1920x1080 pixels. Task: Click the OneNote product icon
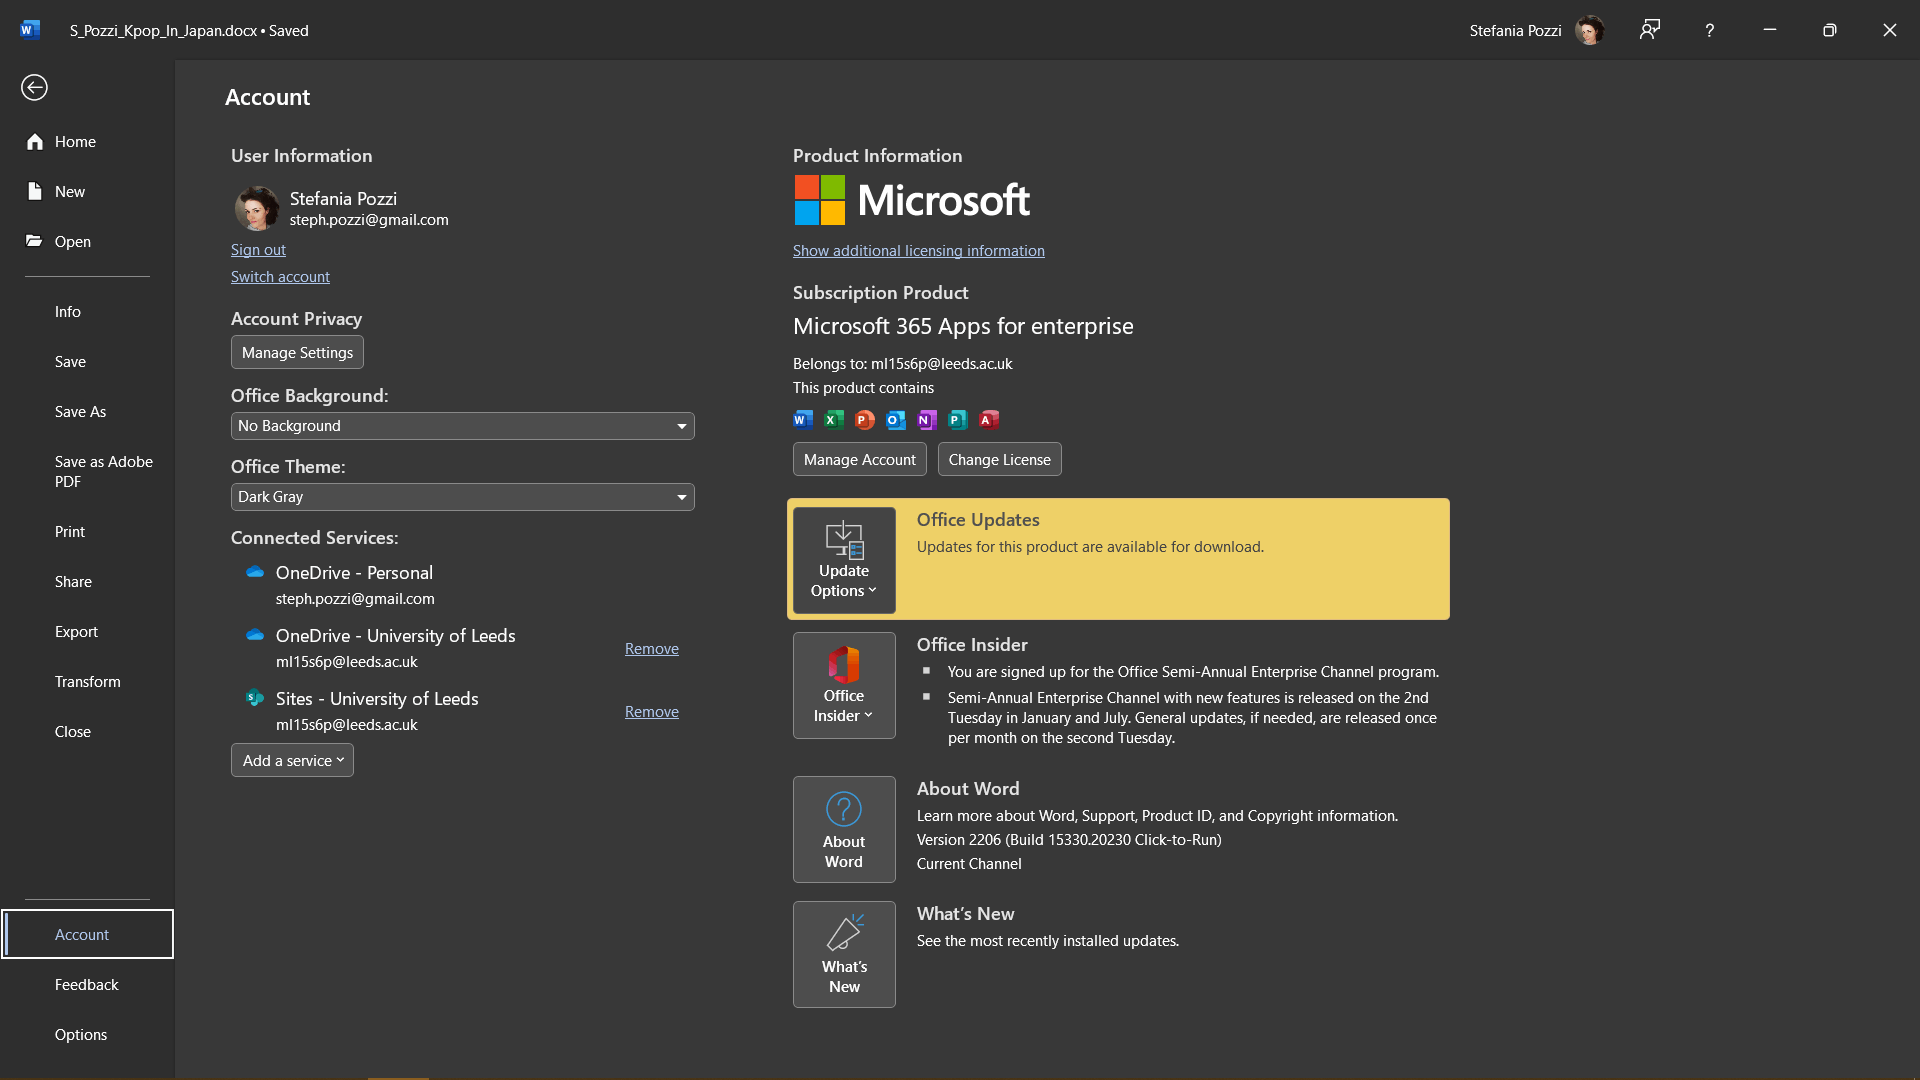927,420
